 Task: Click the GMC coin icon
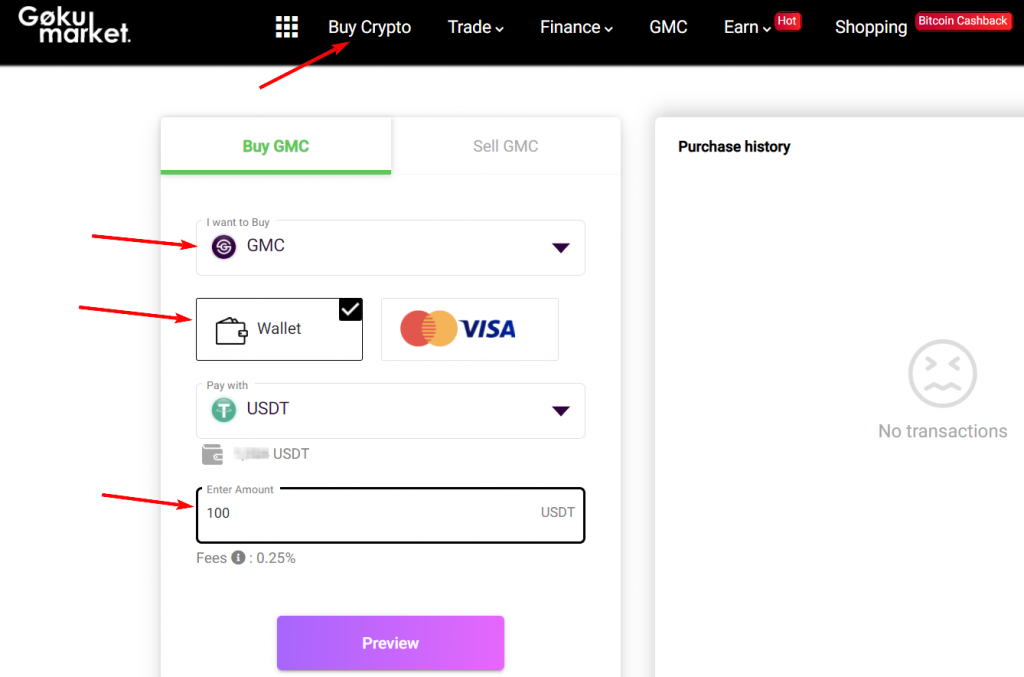coord(223,247)
